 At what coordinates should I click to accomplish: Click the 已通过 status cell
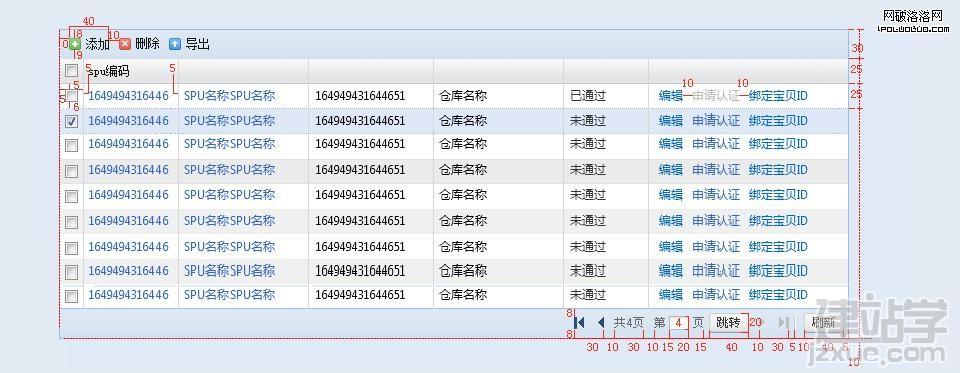point(588,96)
